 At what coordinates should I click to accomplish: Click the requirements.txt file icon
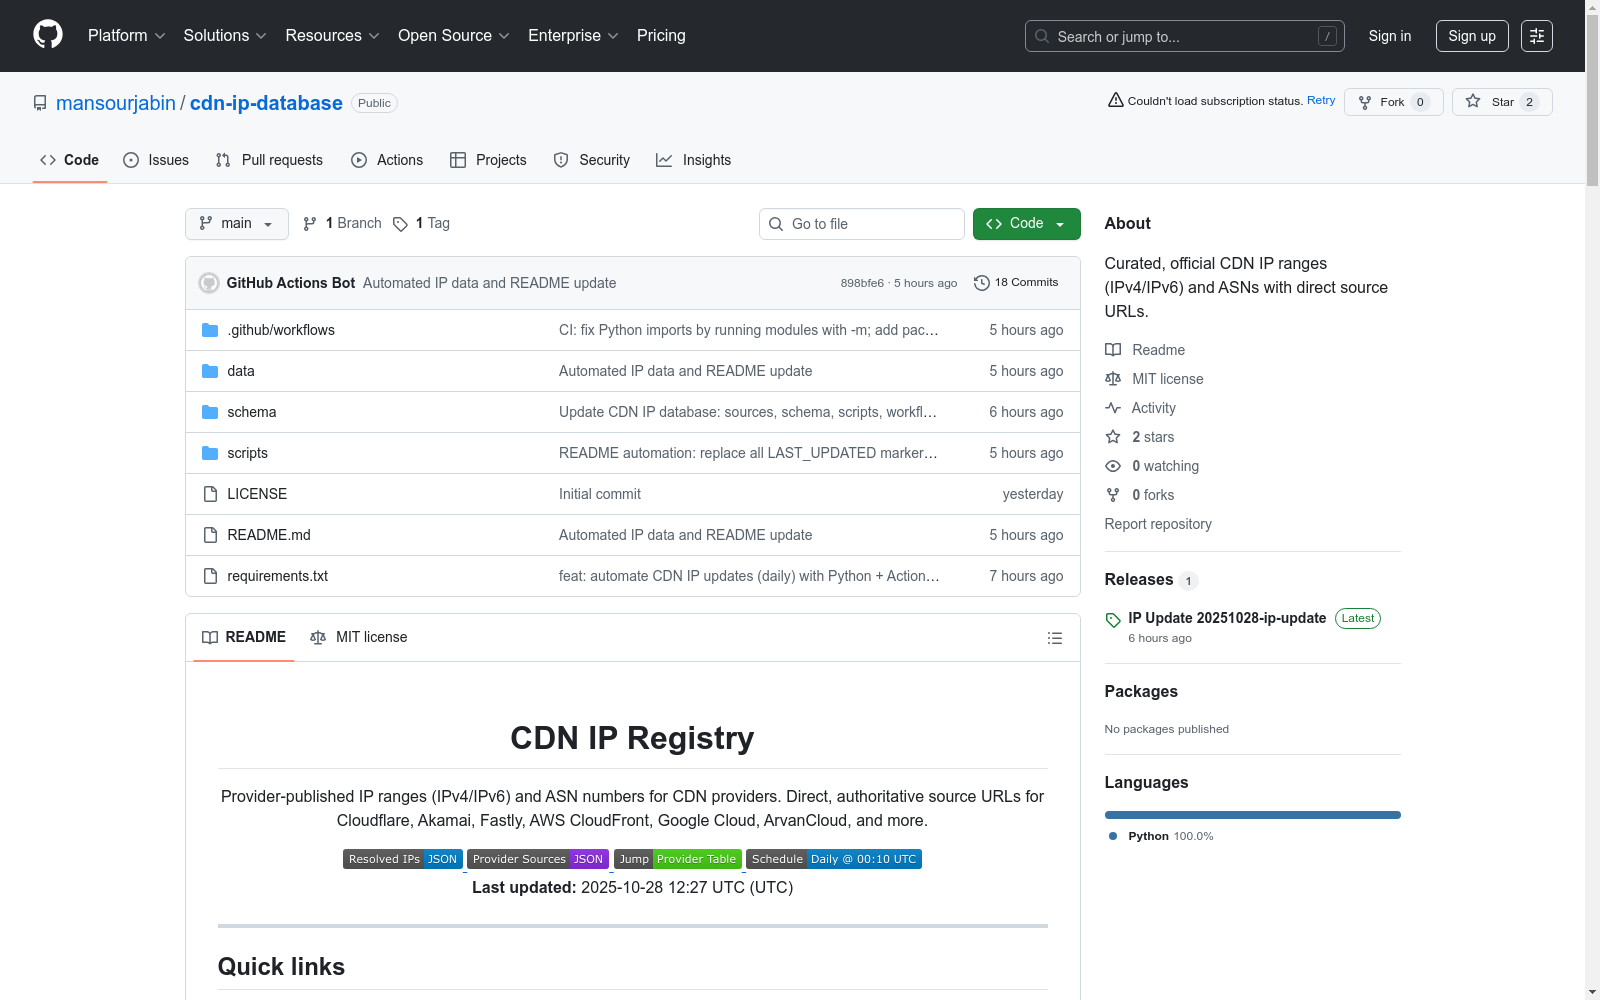[210, 576]
